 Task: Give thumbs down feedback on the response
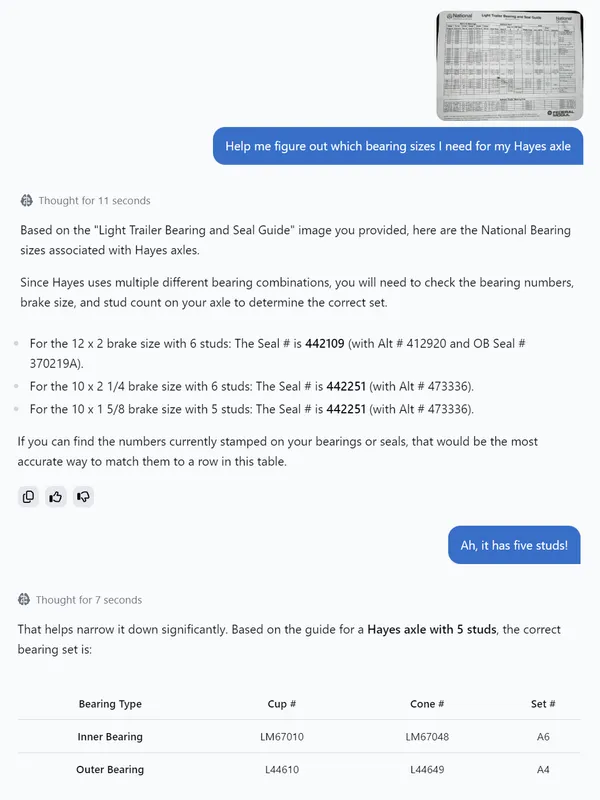(x=82, y=497)
